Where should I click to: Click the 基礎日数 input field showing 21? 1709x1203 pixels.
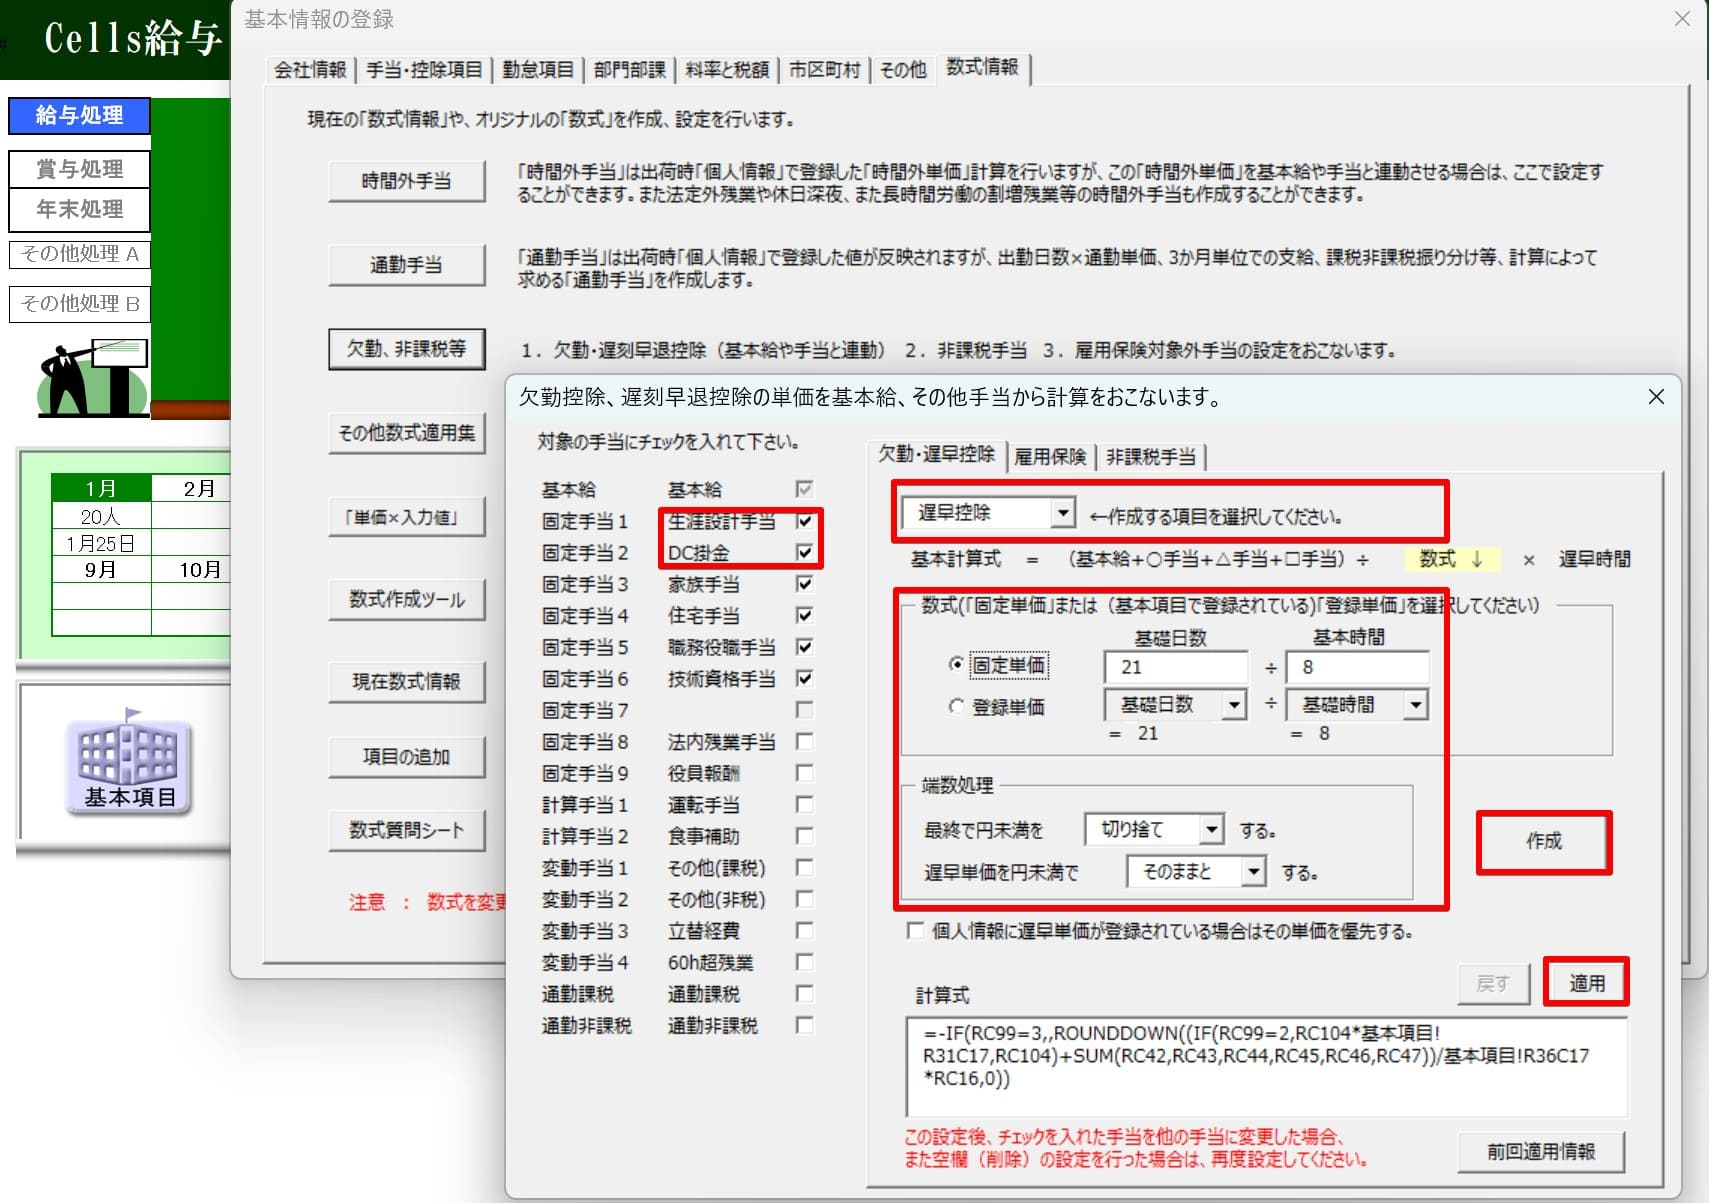click(1175, 667)
